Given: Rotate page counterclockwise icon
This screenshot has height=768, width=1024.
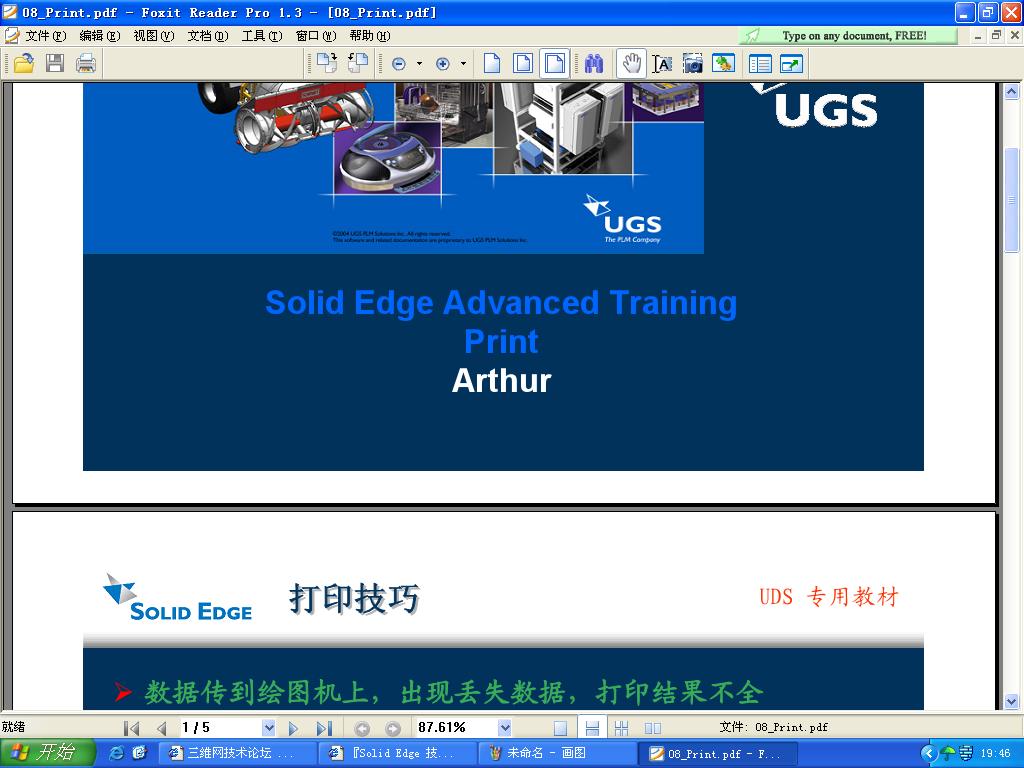Looking at the screenshot, I should point(357,63).
